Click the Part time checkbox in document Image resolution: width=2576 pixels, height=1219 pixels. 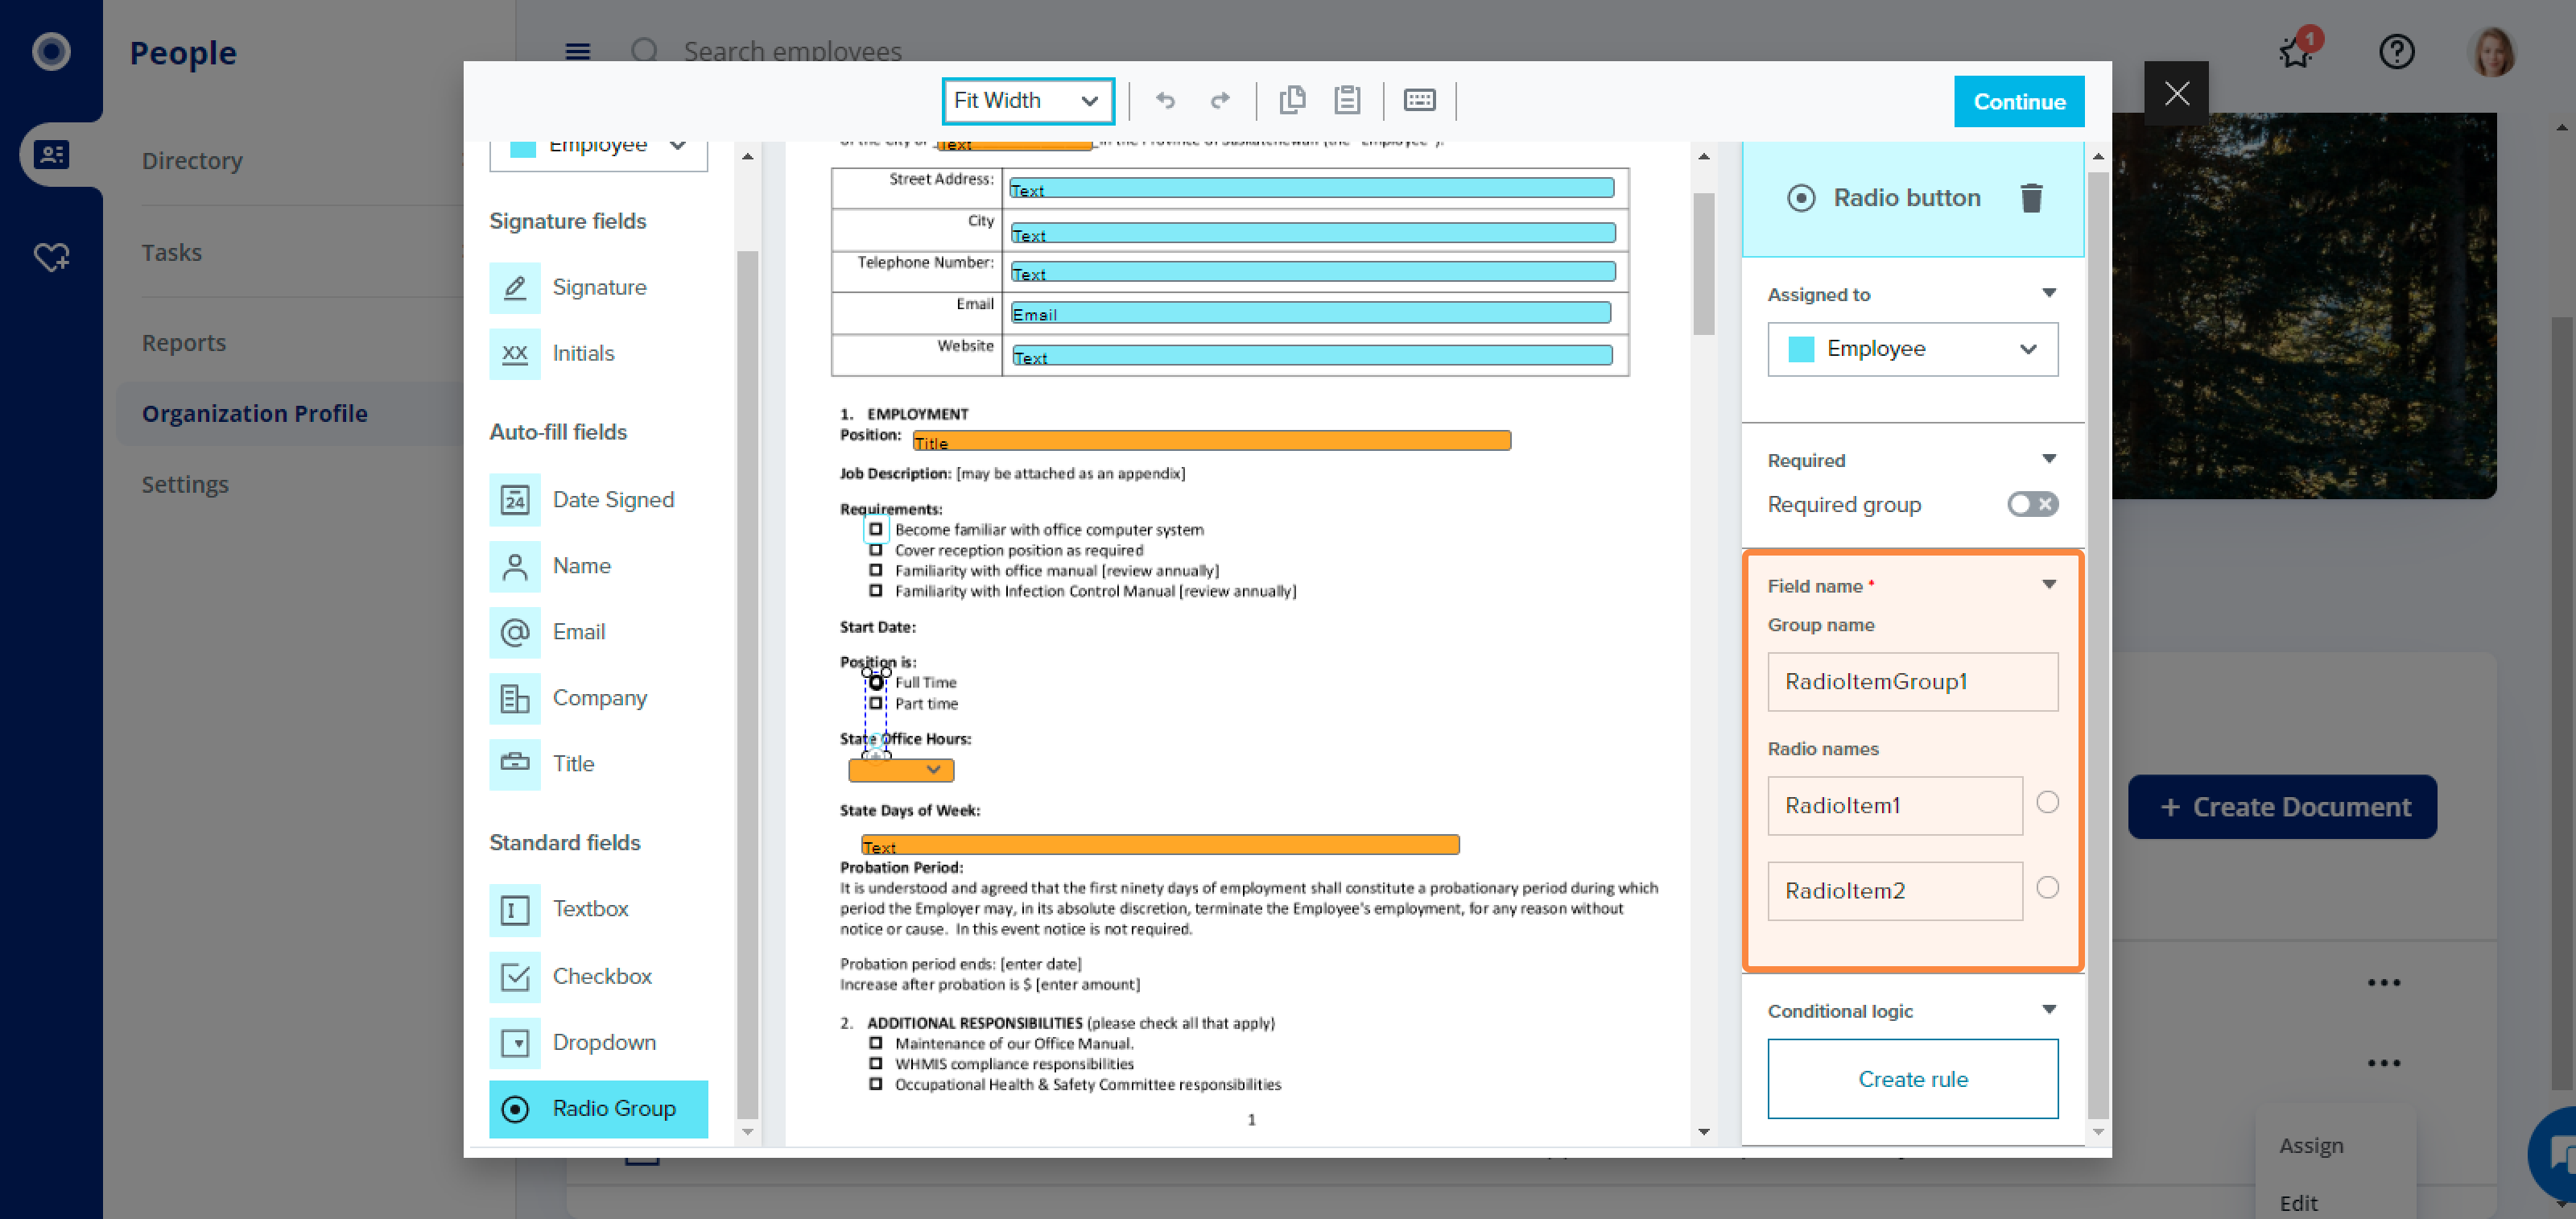tap(876, 703)
